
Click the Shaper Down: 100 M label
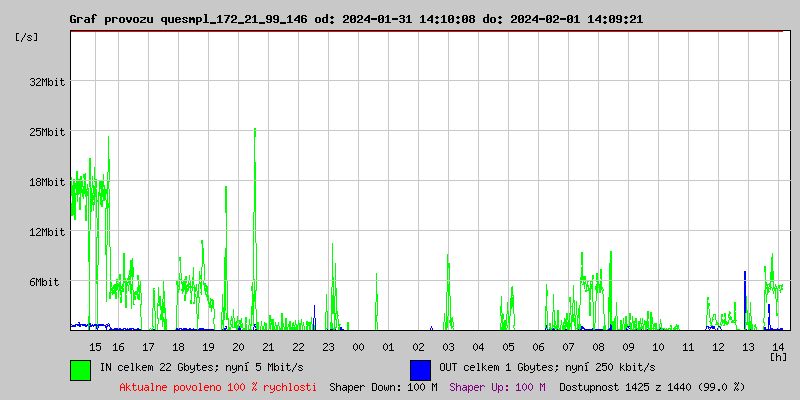coord(383,387)
